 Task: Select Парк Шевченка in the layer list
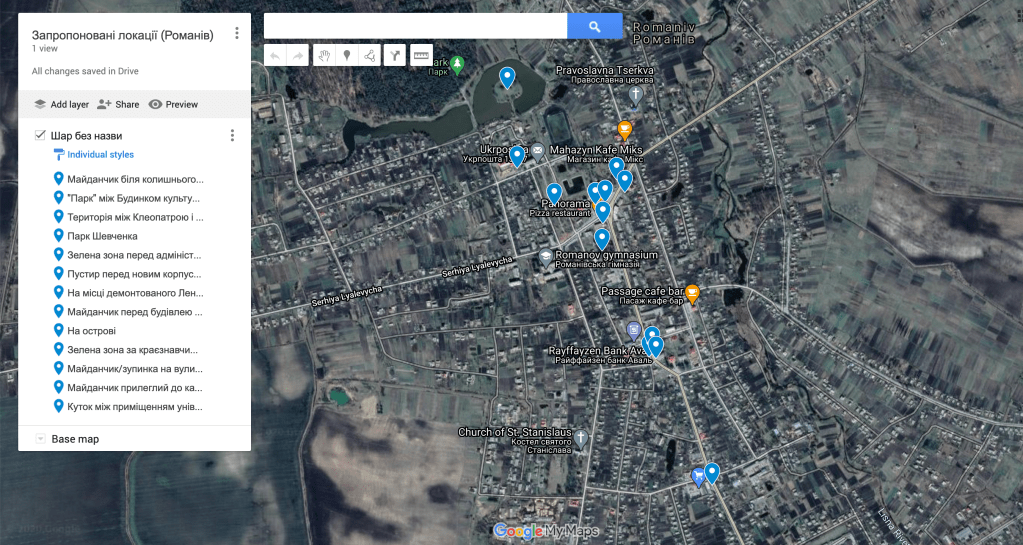pos(102,236)
